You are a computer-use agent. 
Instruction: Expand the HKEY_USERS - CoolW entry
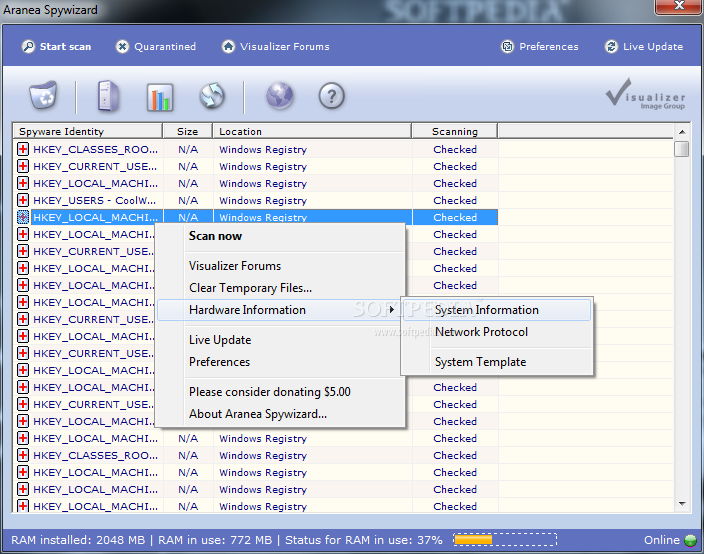(23, 200)
